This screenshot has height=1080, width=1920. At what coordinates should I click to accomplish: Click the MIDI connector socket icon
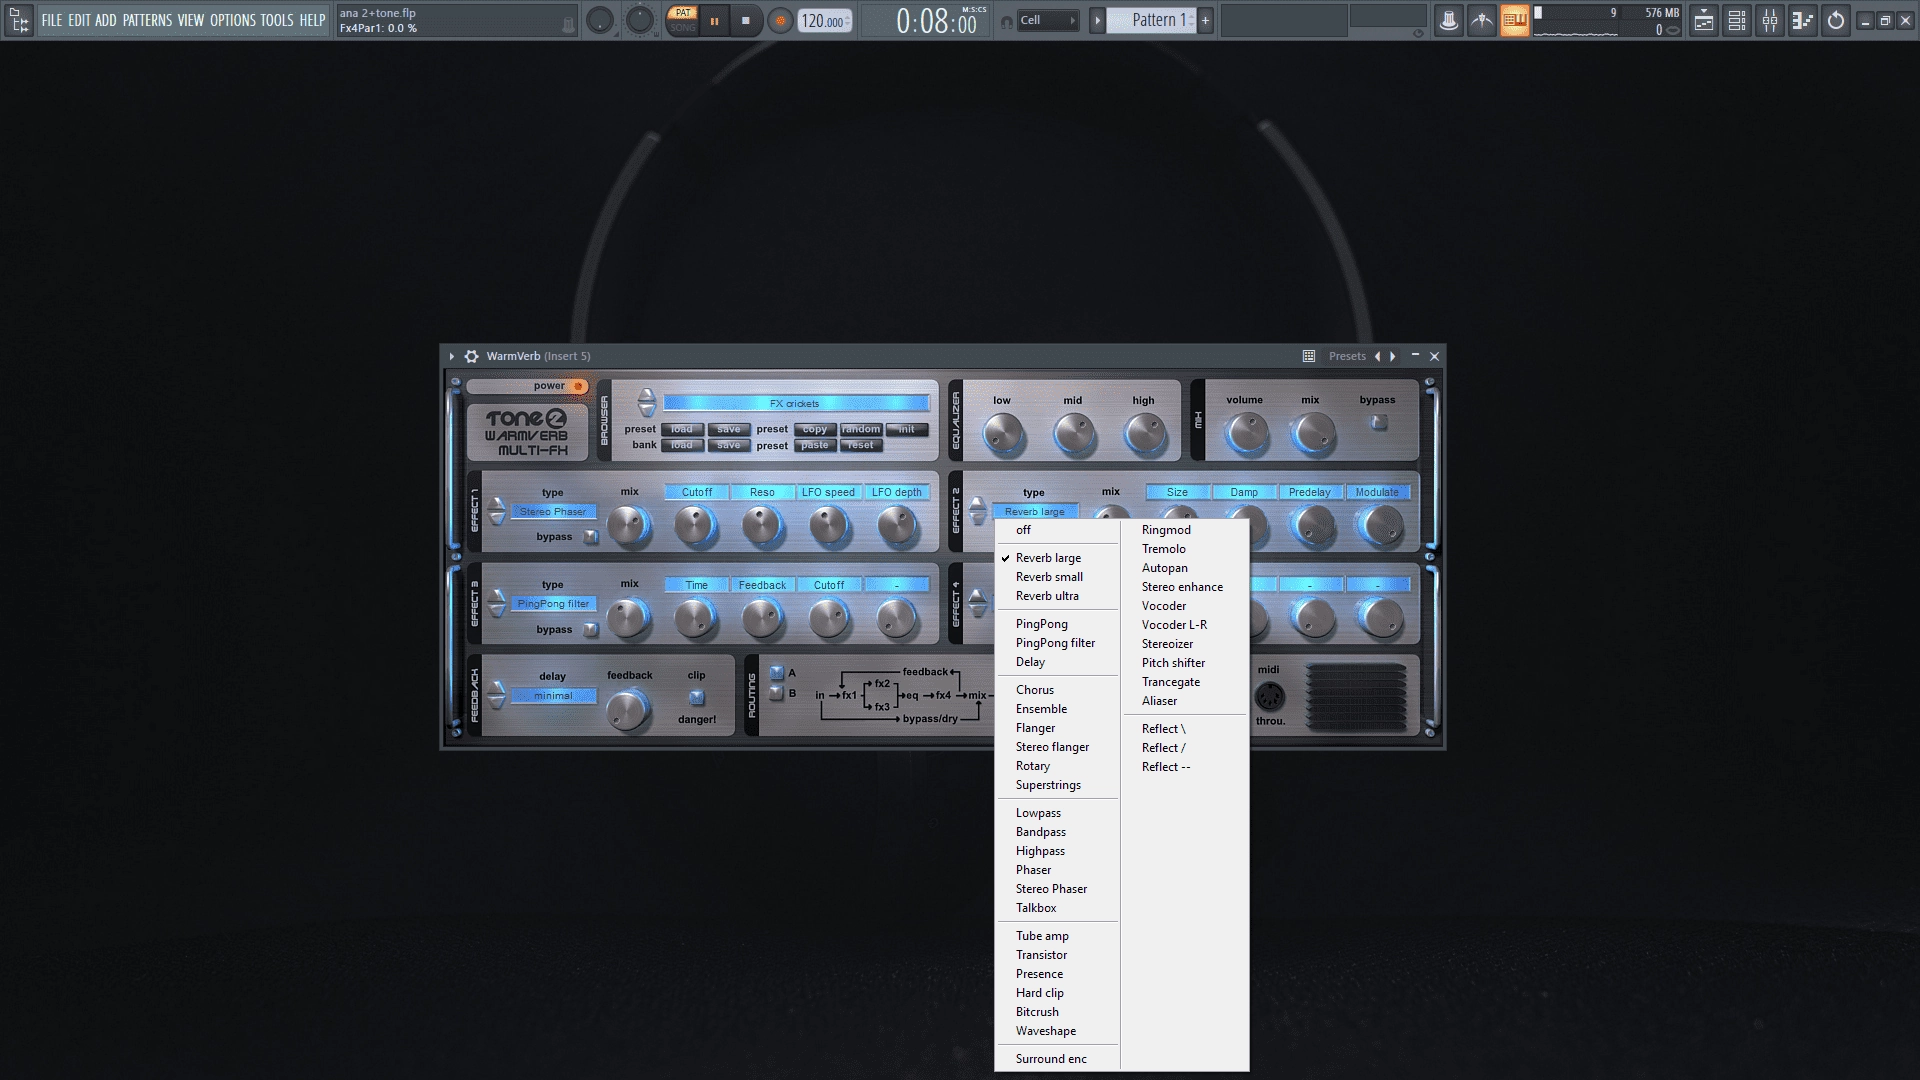1269,696
